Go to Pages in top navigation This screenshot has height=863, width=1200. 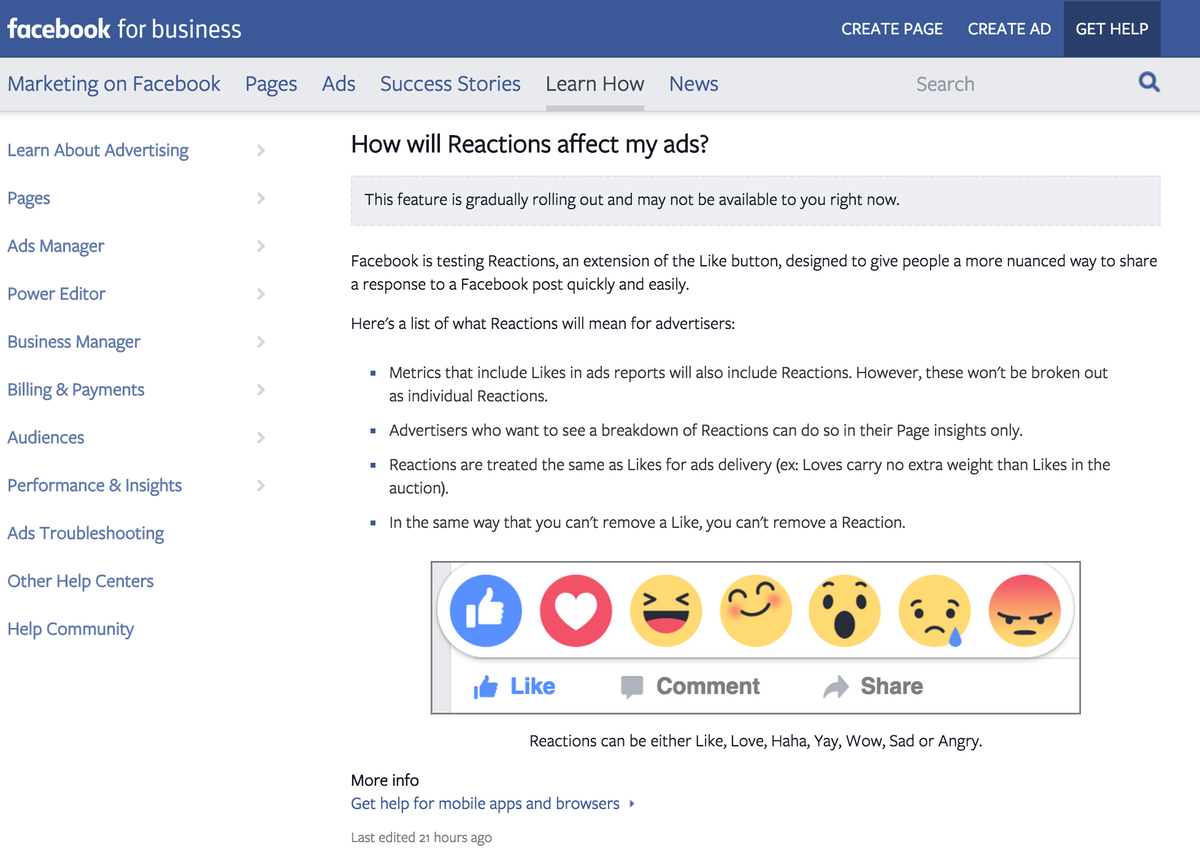271,84
